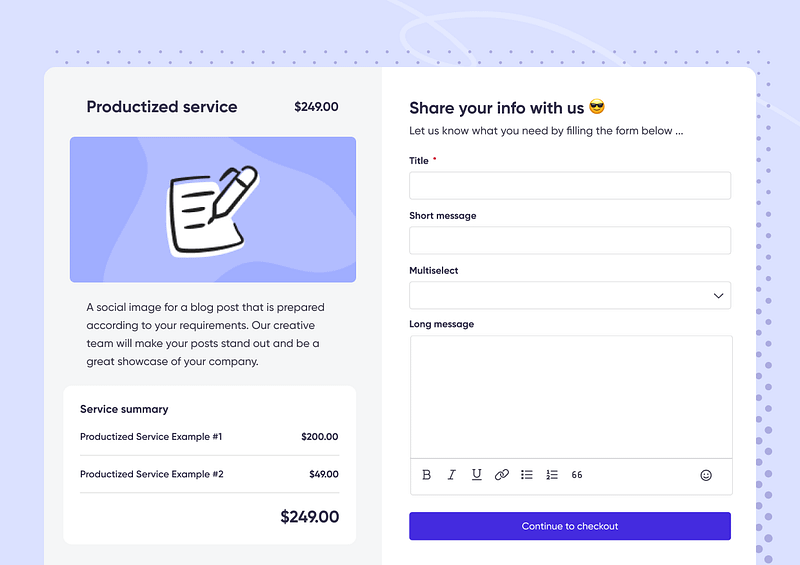
Task: Click the notepad and pen product image
Action: pyautogui.click(x=213, y=210)
